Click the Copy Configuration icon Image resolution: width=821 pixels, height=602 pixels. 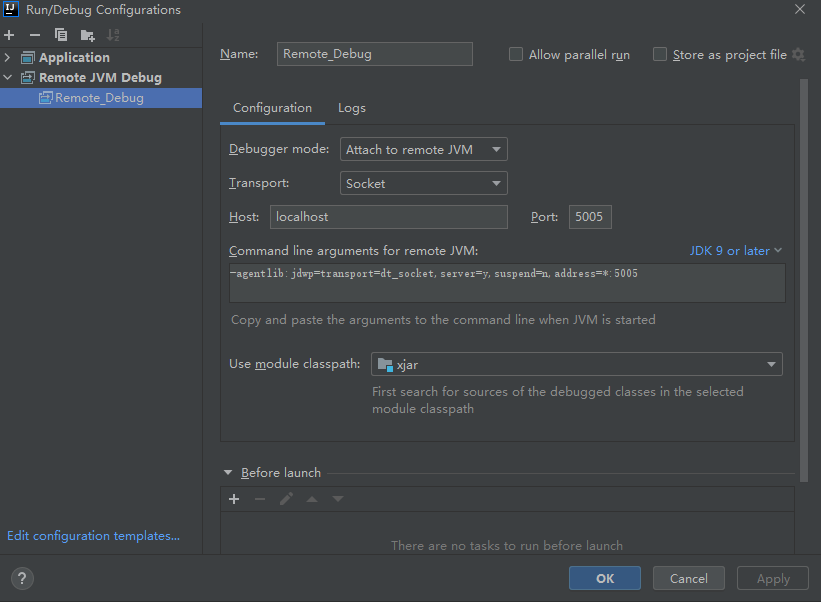[x=61, y=35]
